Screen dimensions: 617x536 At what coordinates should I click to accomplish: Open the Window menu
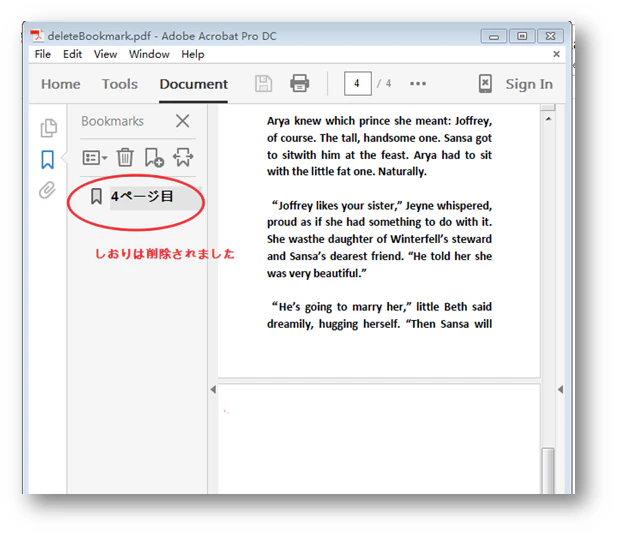(x=149, y=54)
